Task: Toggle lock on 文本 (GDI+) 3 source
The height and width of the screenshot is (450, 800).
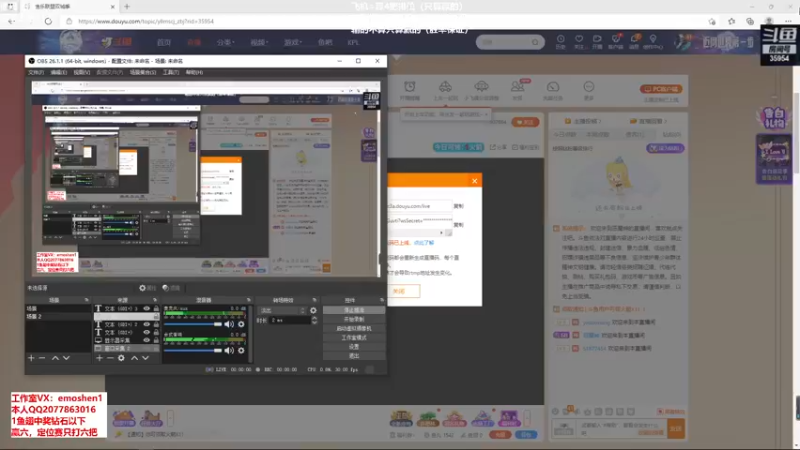Action: (156, 309)
